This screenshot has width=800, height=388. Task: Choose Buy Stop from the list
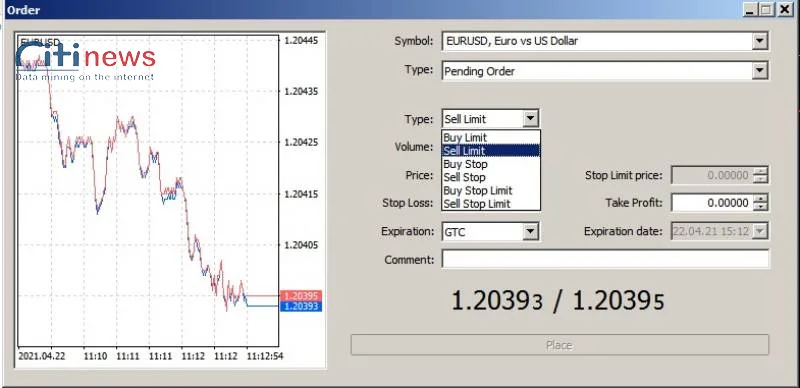490,164
